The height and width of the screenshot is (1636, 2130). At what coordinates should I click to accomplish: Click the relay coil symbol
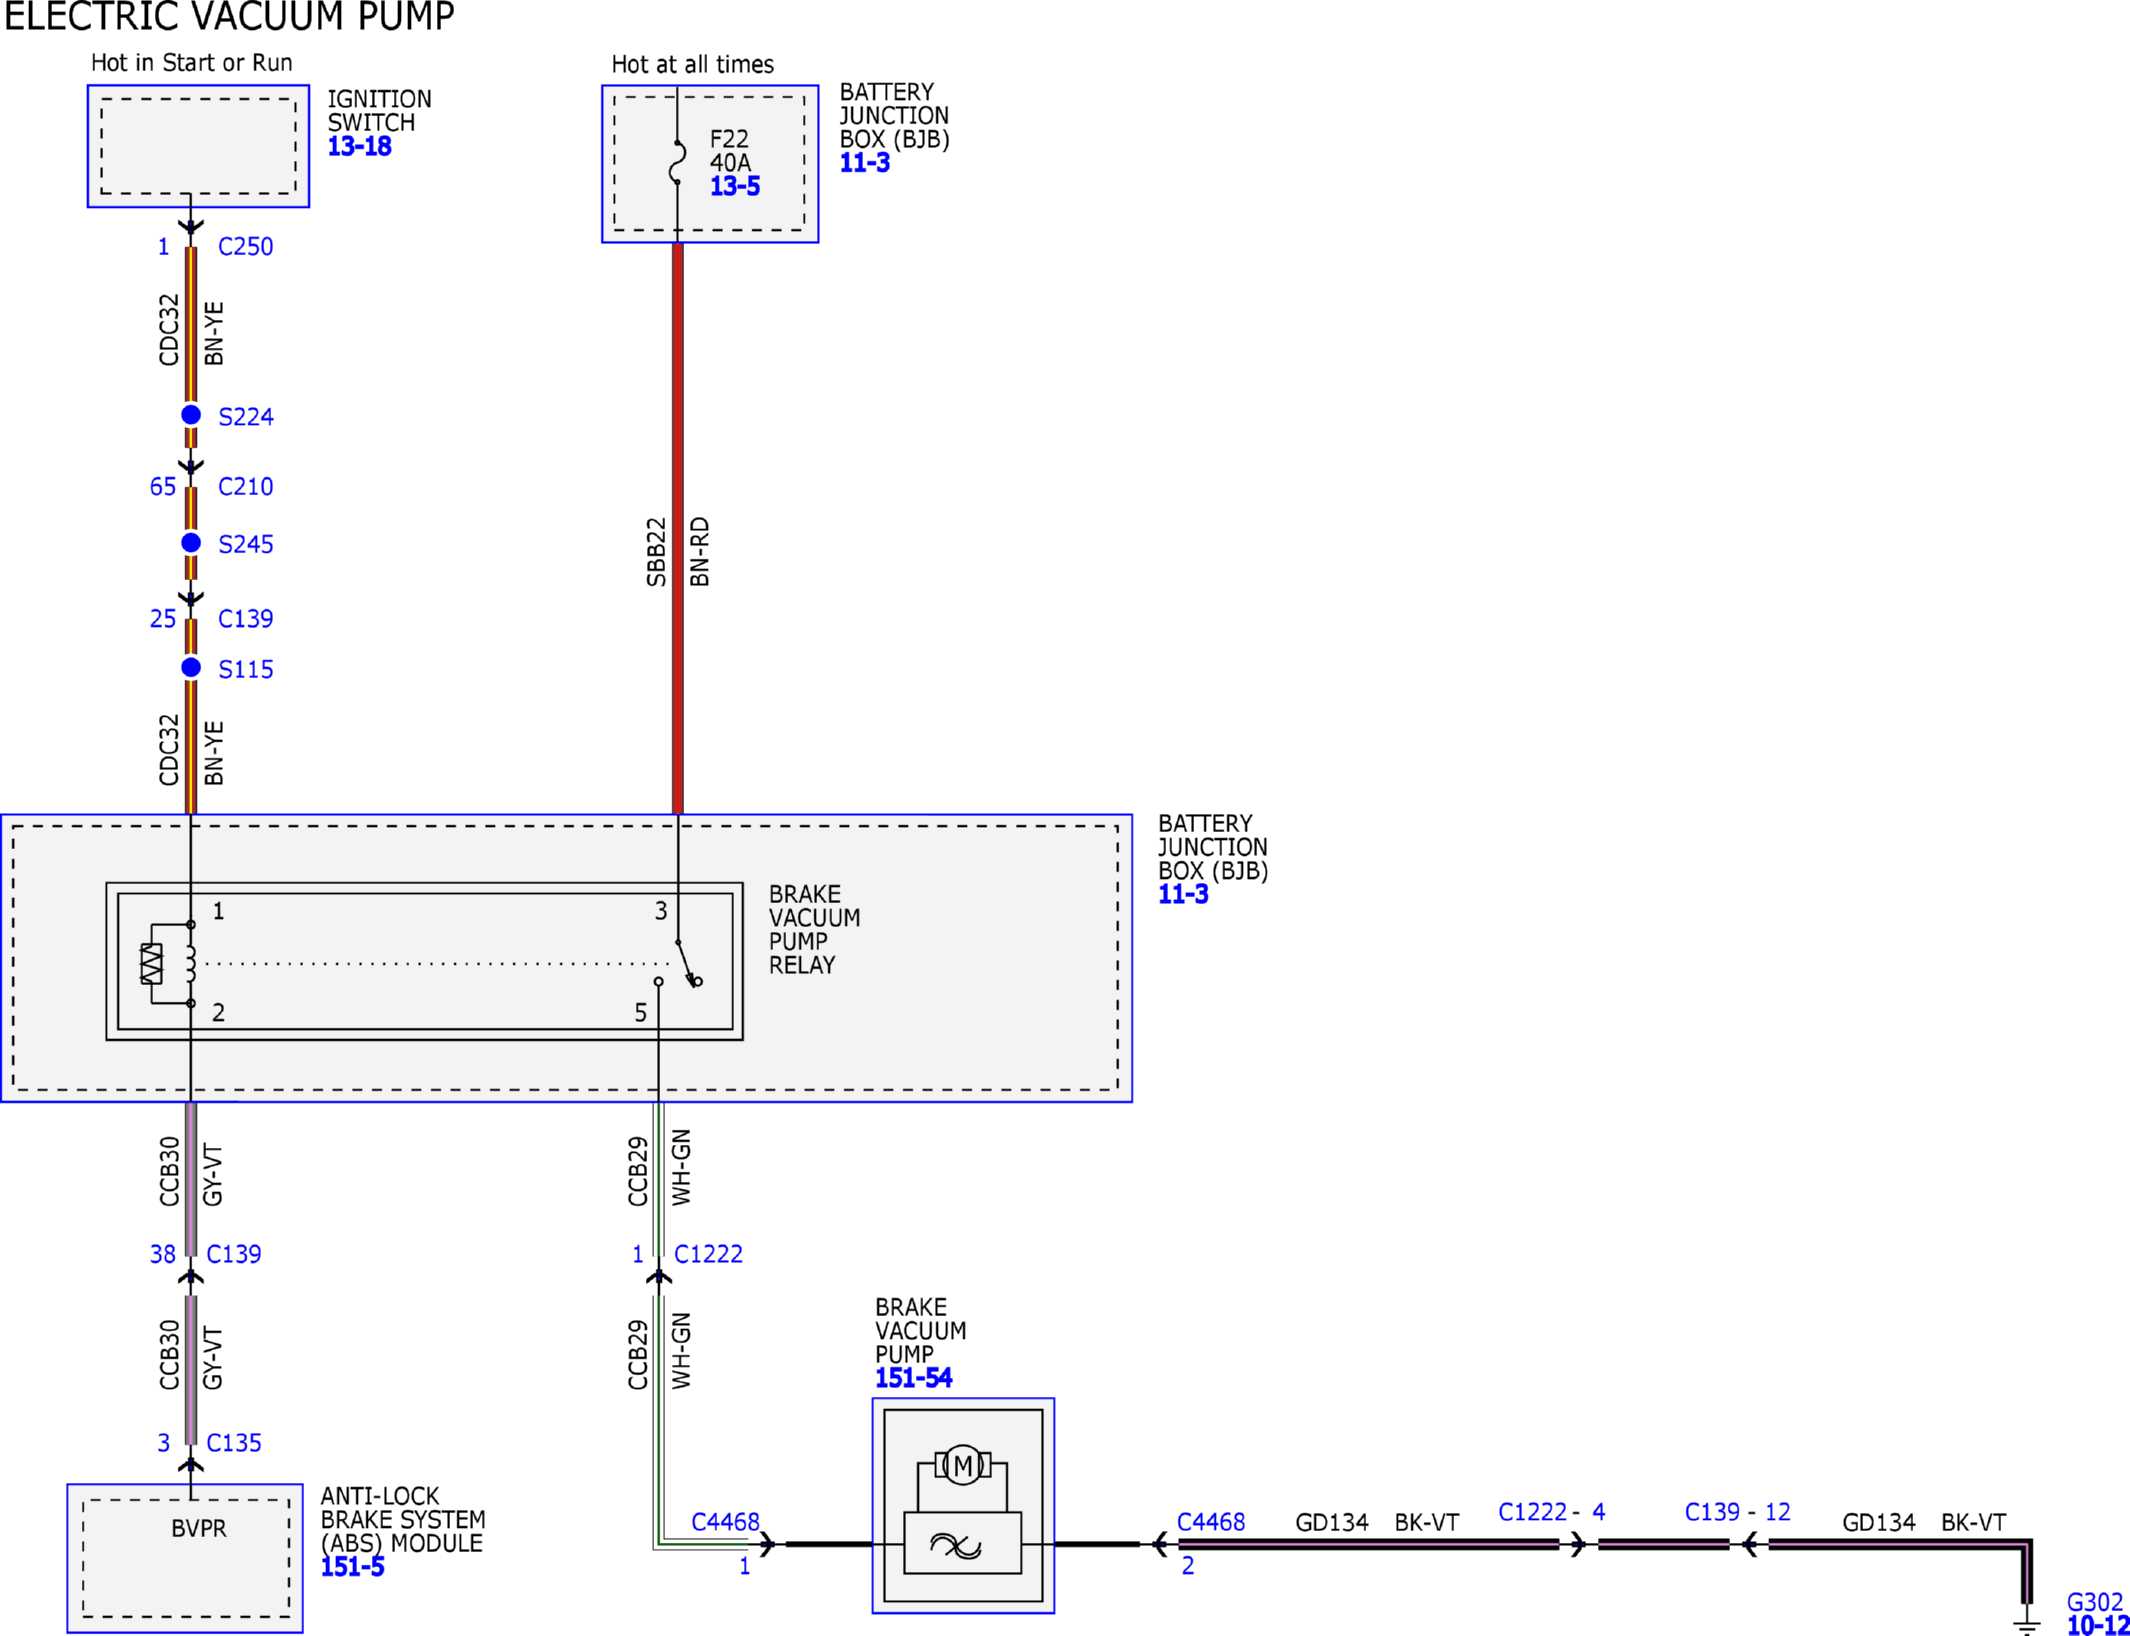[x=190, y=964]
